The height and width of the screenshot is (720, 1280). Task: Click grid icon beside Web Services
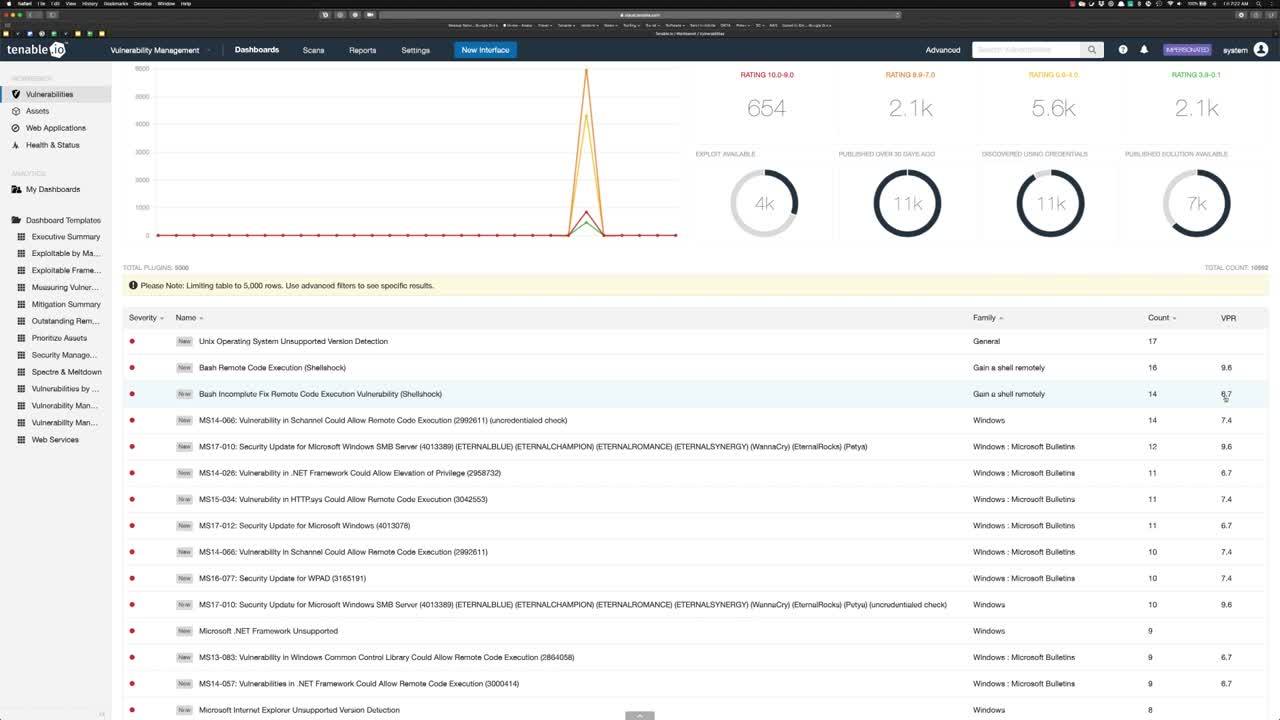tap(22, 440)
